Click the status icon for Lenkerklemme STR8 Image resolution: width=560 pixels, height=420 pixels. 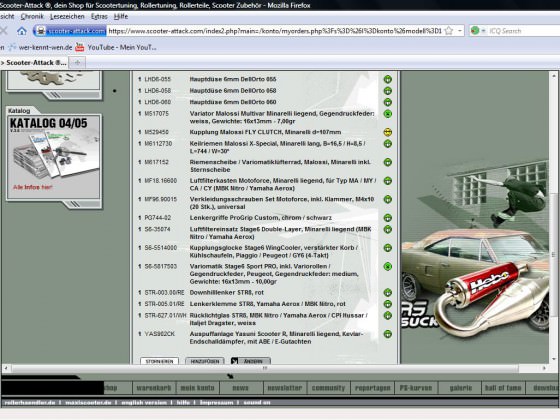[388, 304]
